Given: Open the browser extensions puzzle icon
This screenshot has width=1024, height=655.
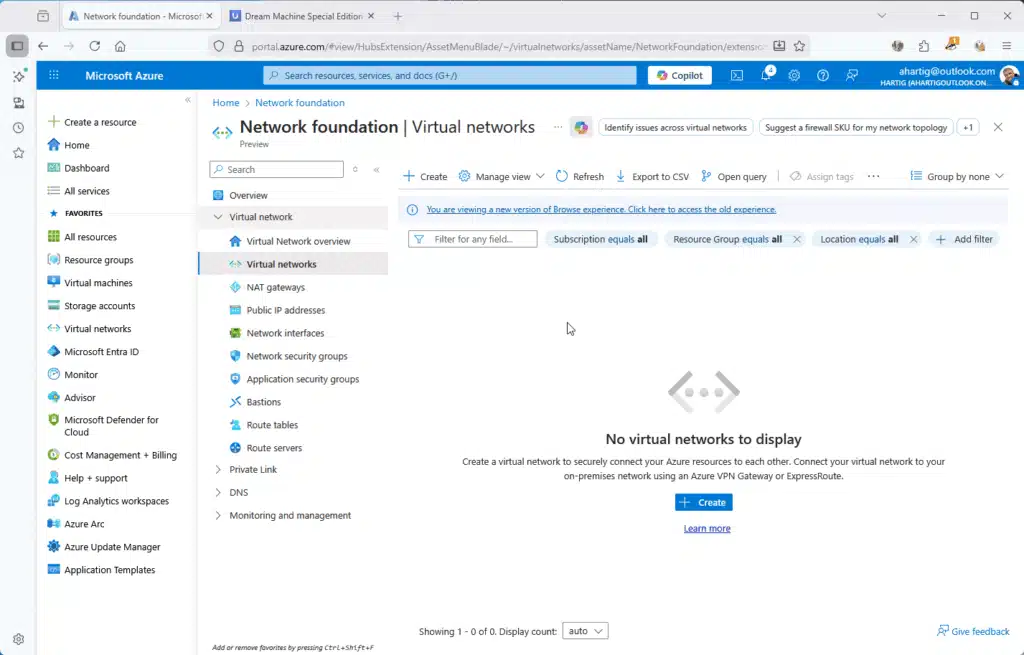Looking at the screenshot, I should (x=923, y=46).
